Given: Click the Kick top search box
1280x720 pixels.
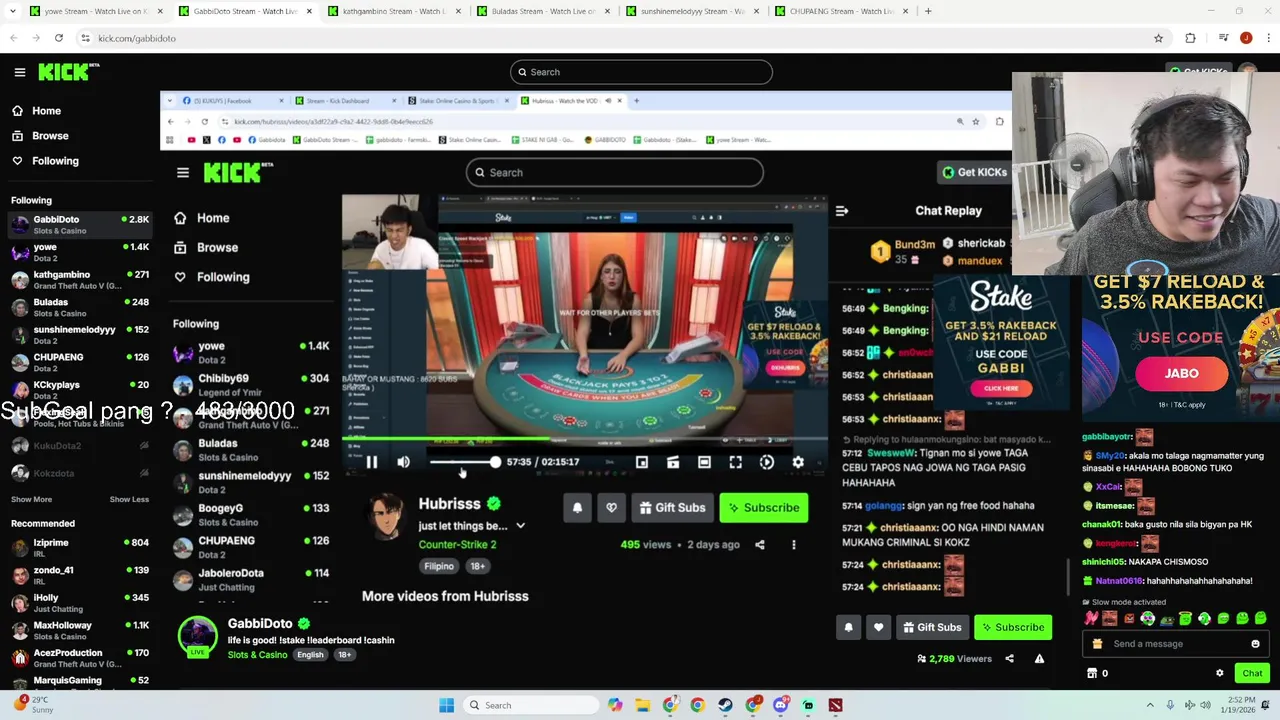Looking at the screenshot, I should click(641, 72).
